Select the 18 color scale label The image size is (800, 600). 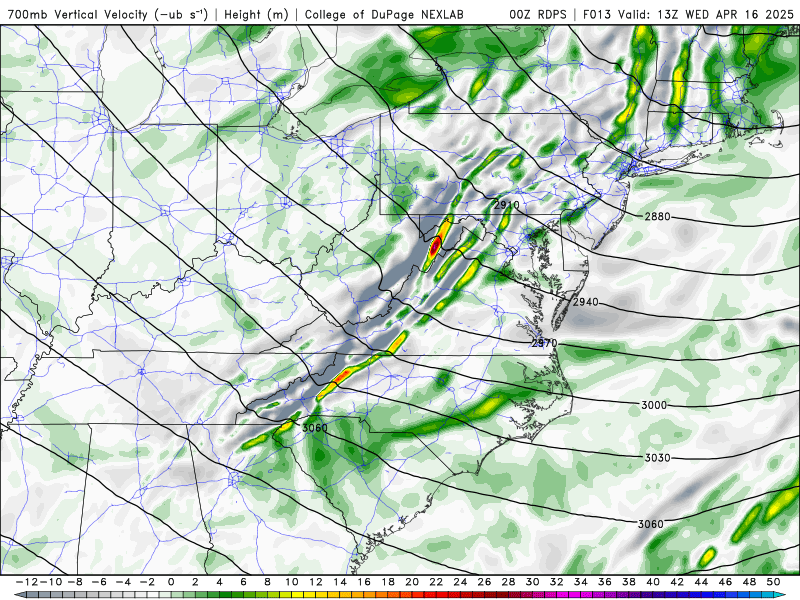point(388,582)
